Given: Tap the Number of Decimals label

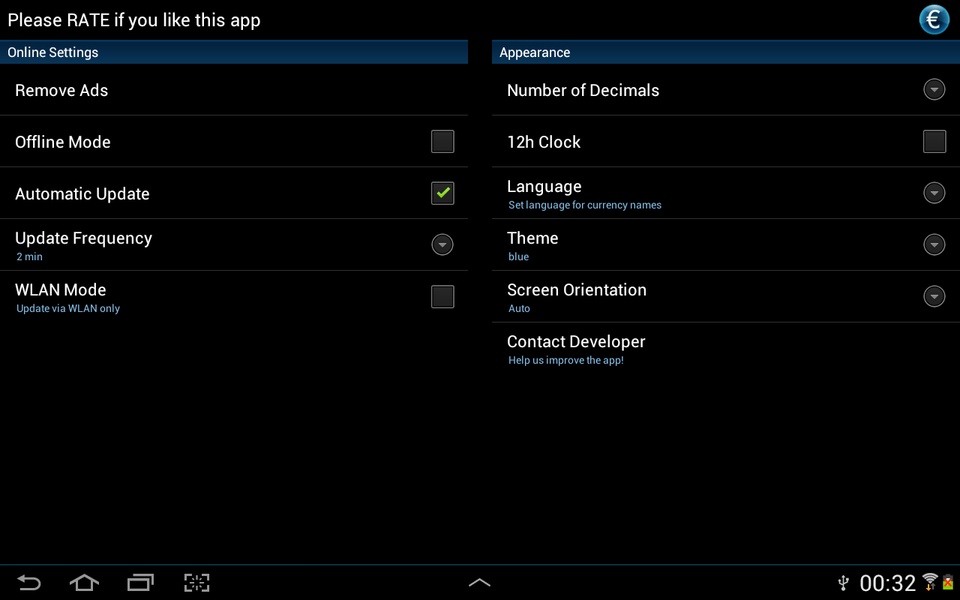Looking at the screenshot, I should pos(583,91).
